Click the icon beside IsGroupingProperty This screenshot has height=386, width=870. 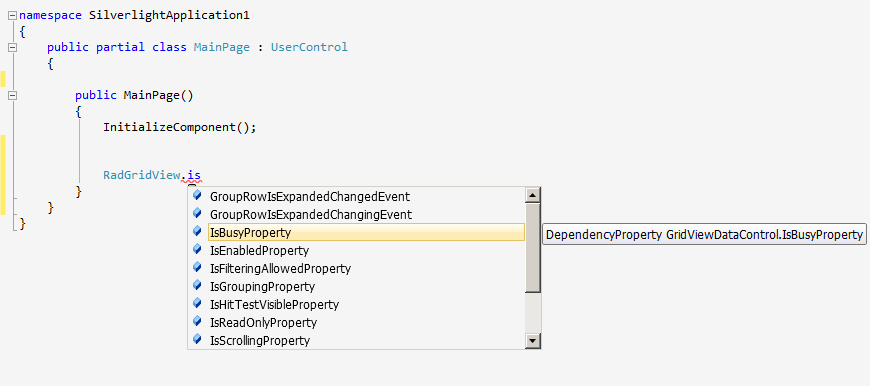coord(196,286)
